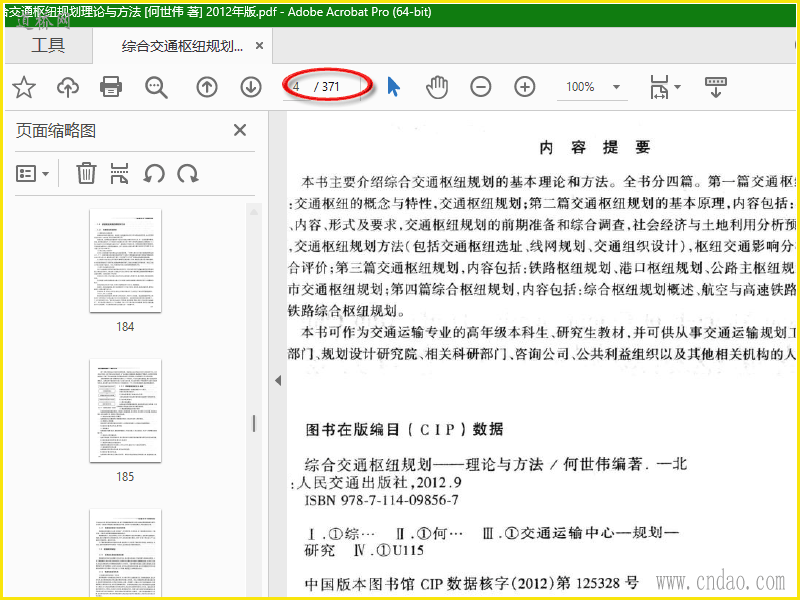
Task: Open the find text magnifier tool
Action: pyautogui.click(x=156, y=88)
